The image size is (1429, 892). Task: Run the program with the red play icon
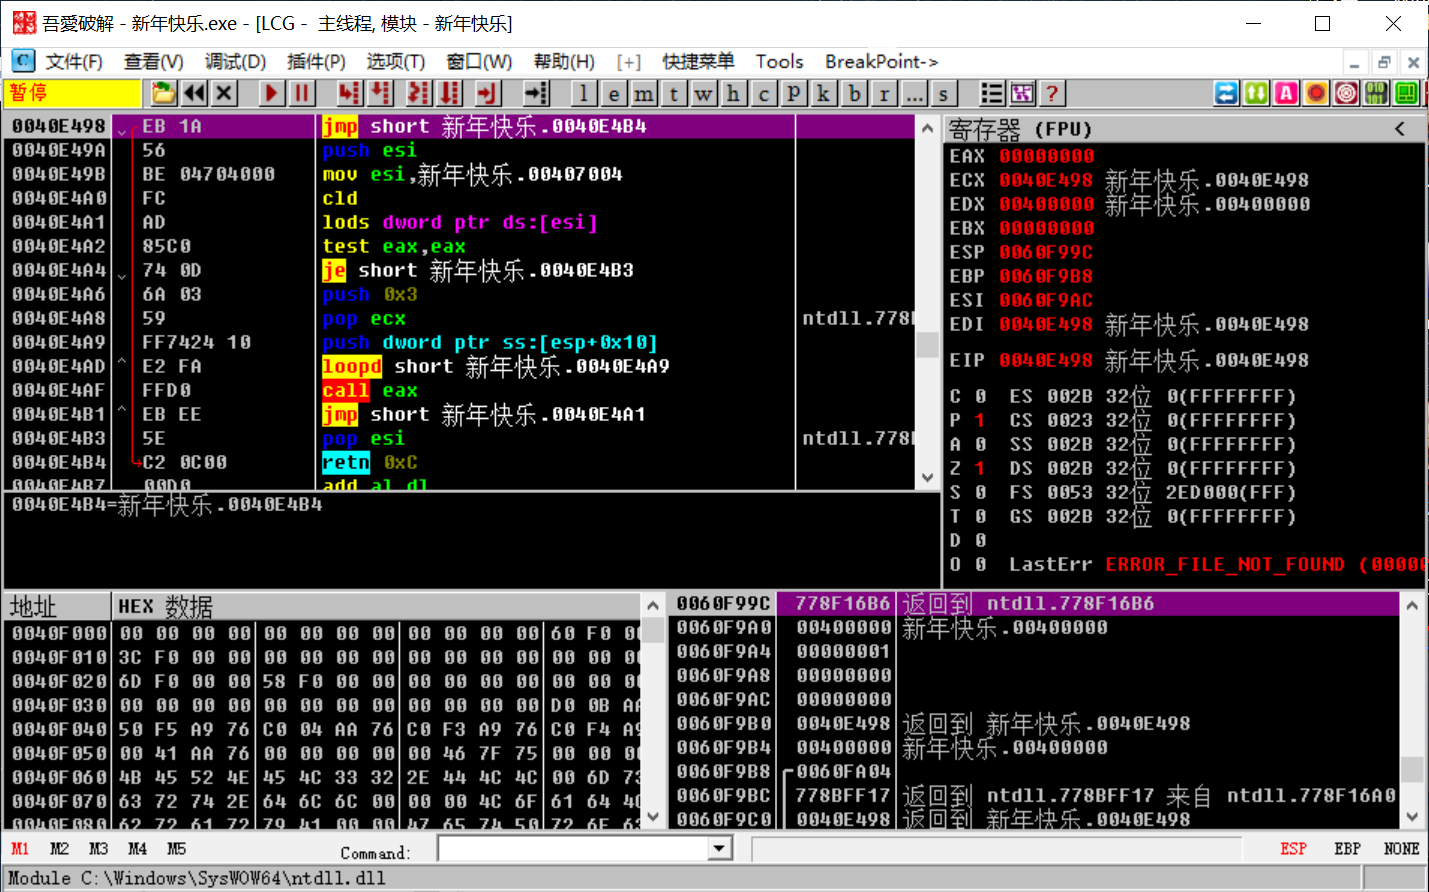tap(271, 93)
